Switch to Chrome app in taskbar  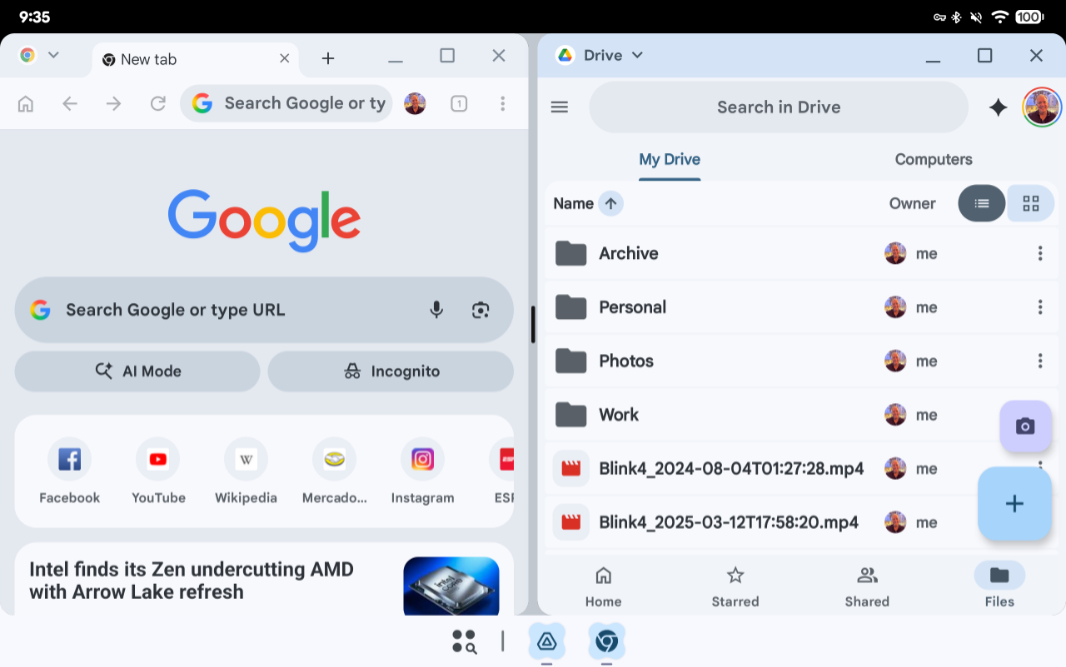pyautogui.click(x=606, y=641)
